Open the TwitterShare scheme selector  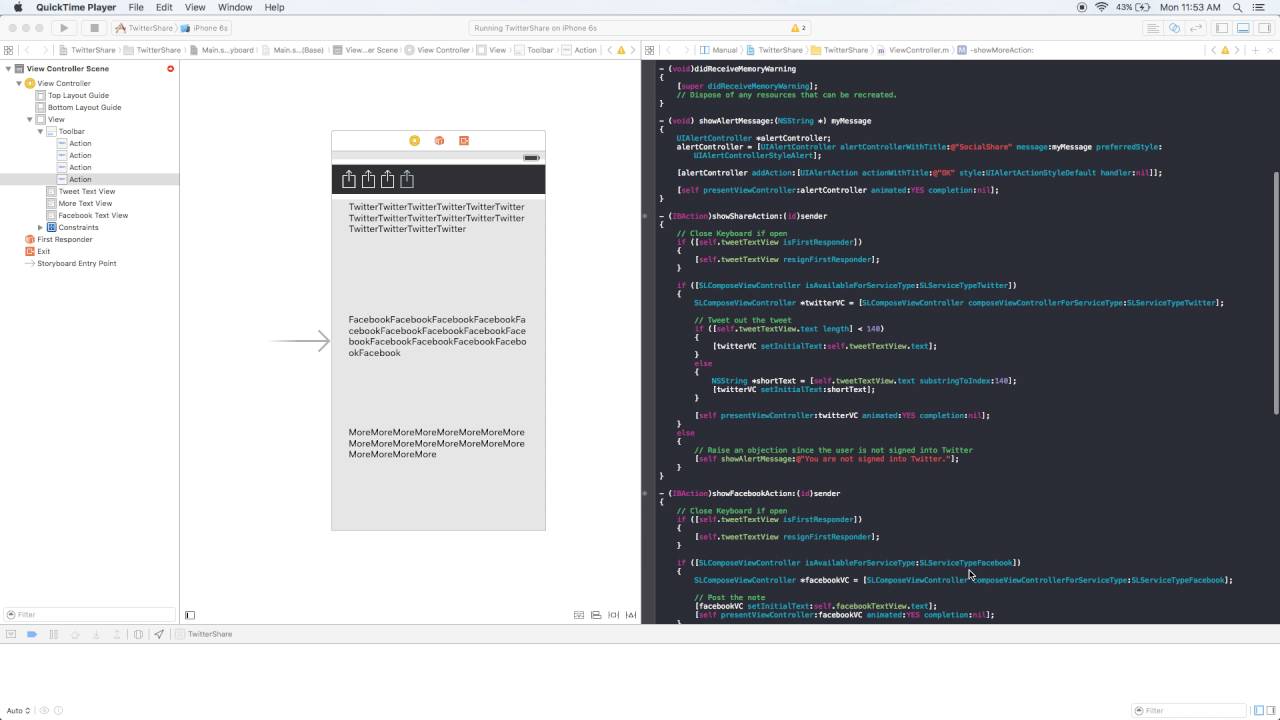tap(145, 28)
